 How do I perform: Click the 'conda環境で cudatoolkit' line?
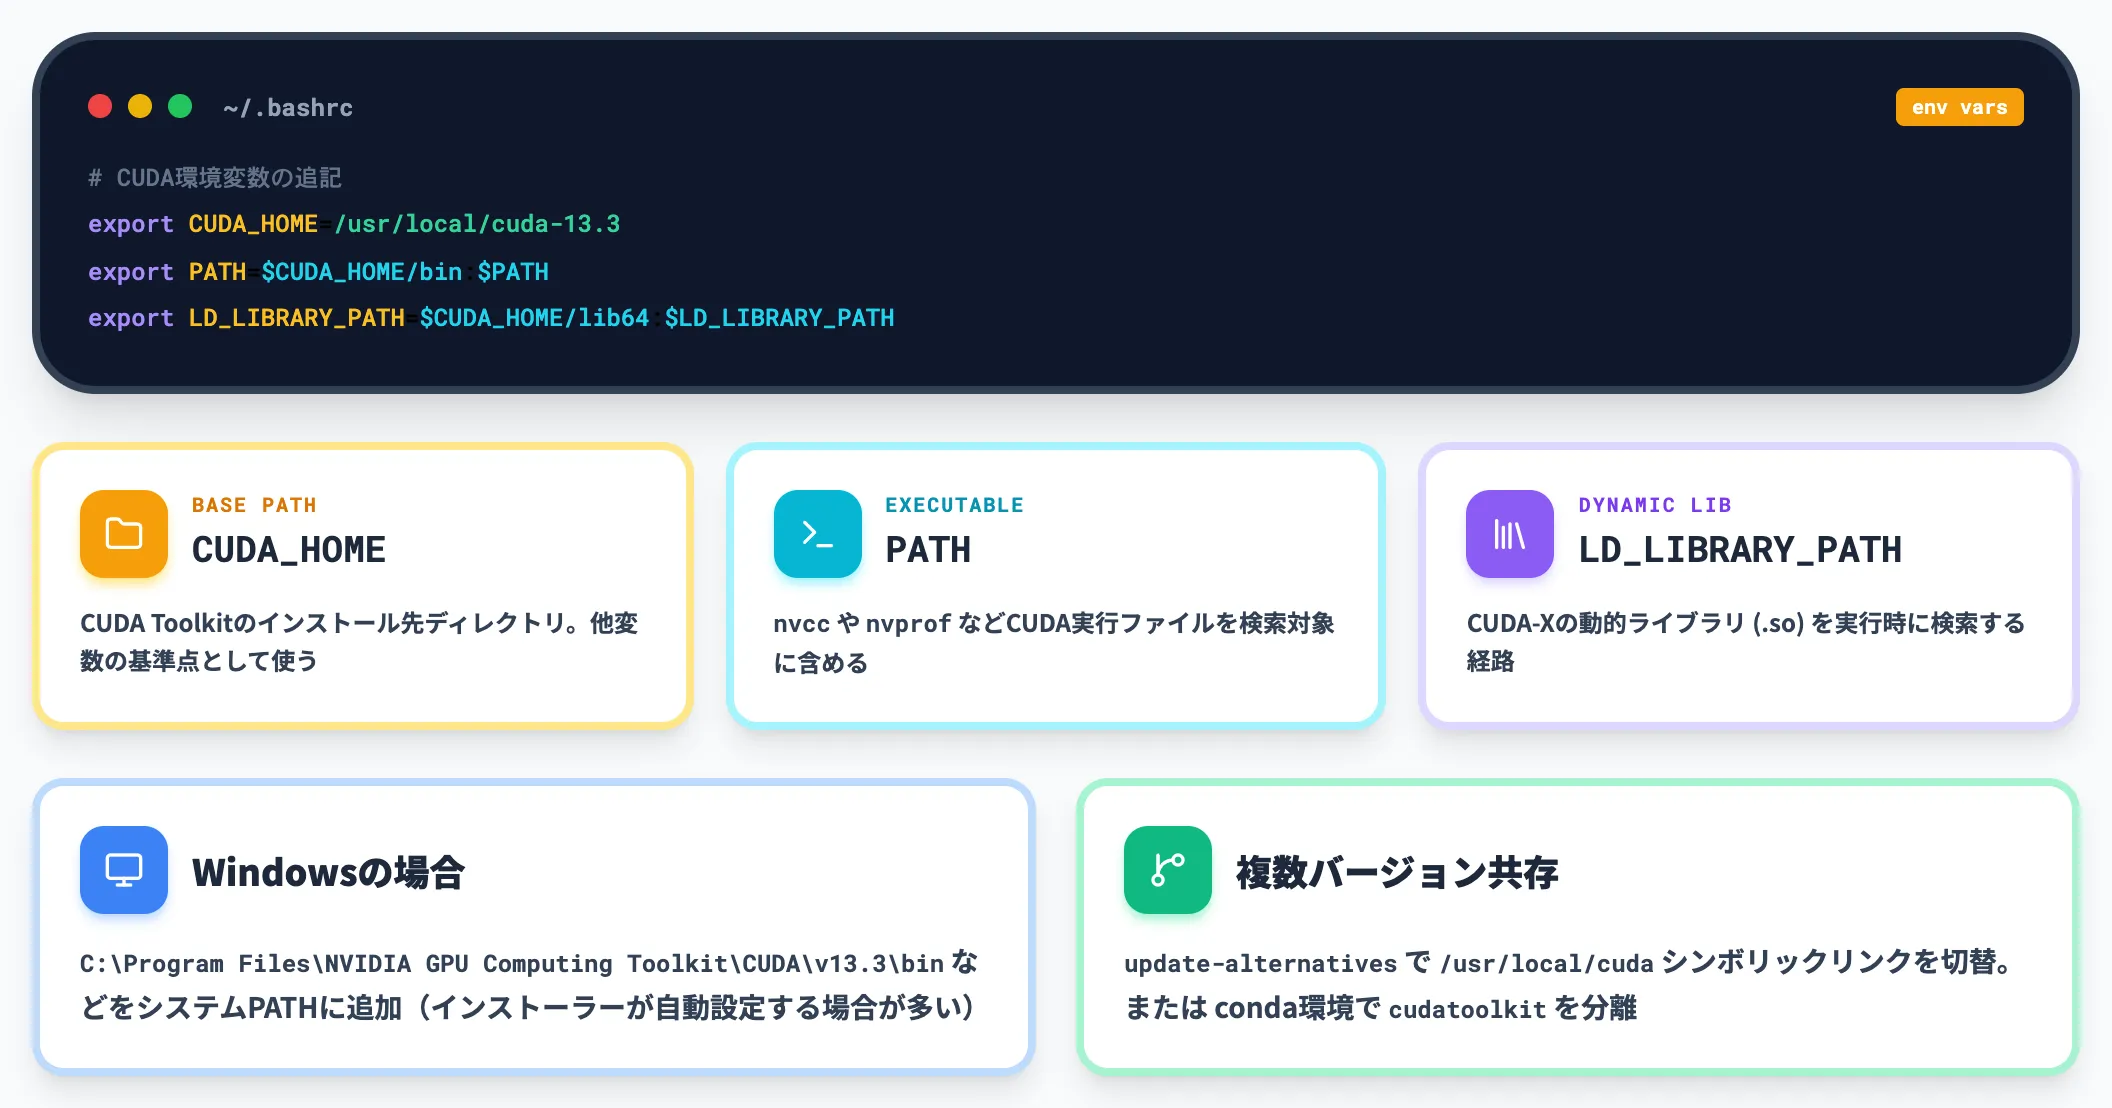(x=1380, y=1008)
